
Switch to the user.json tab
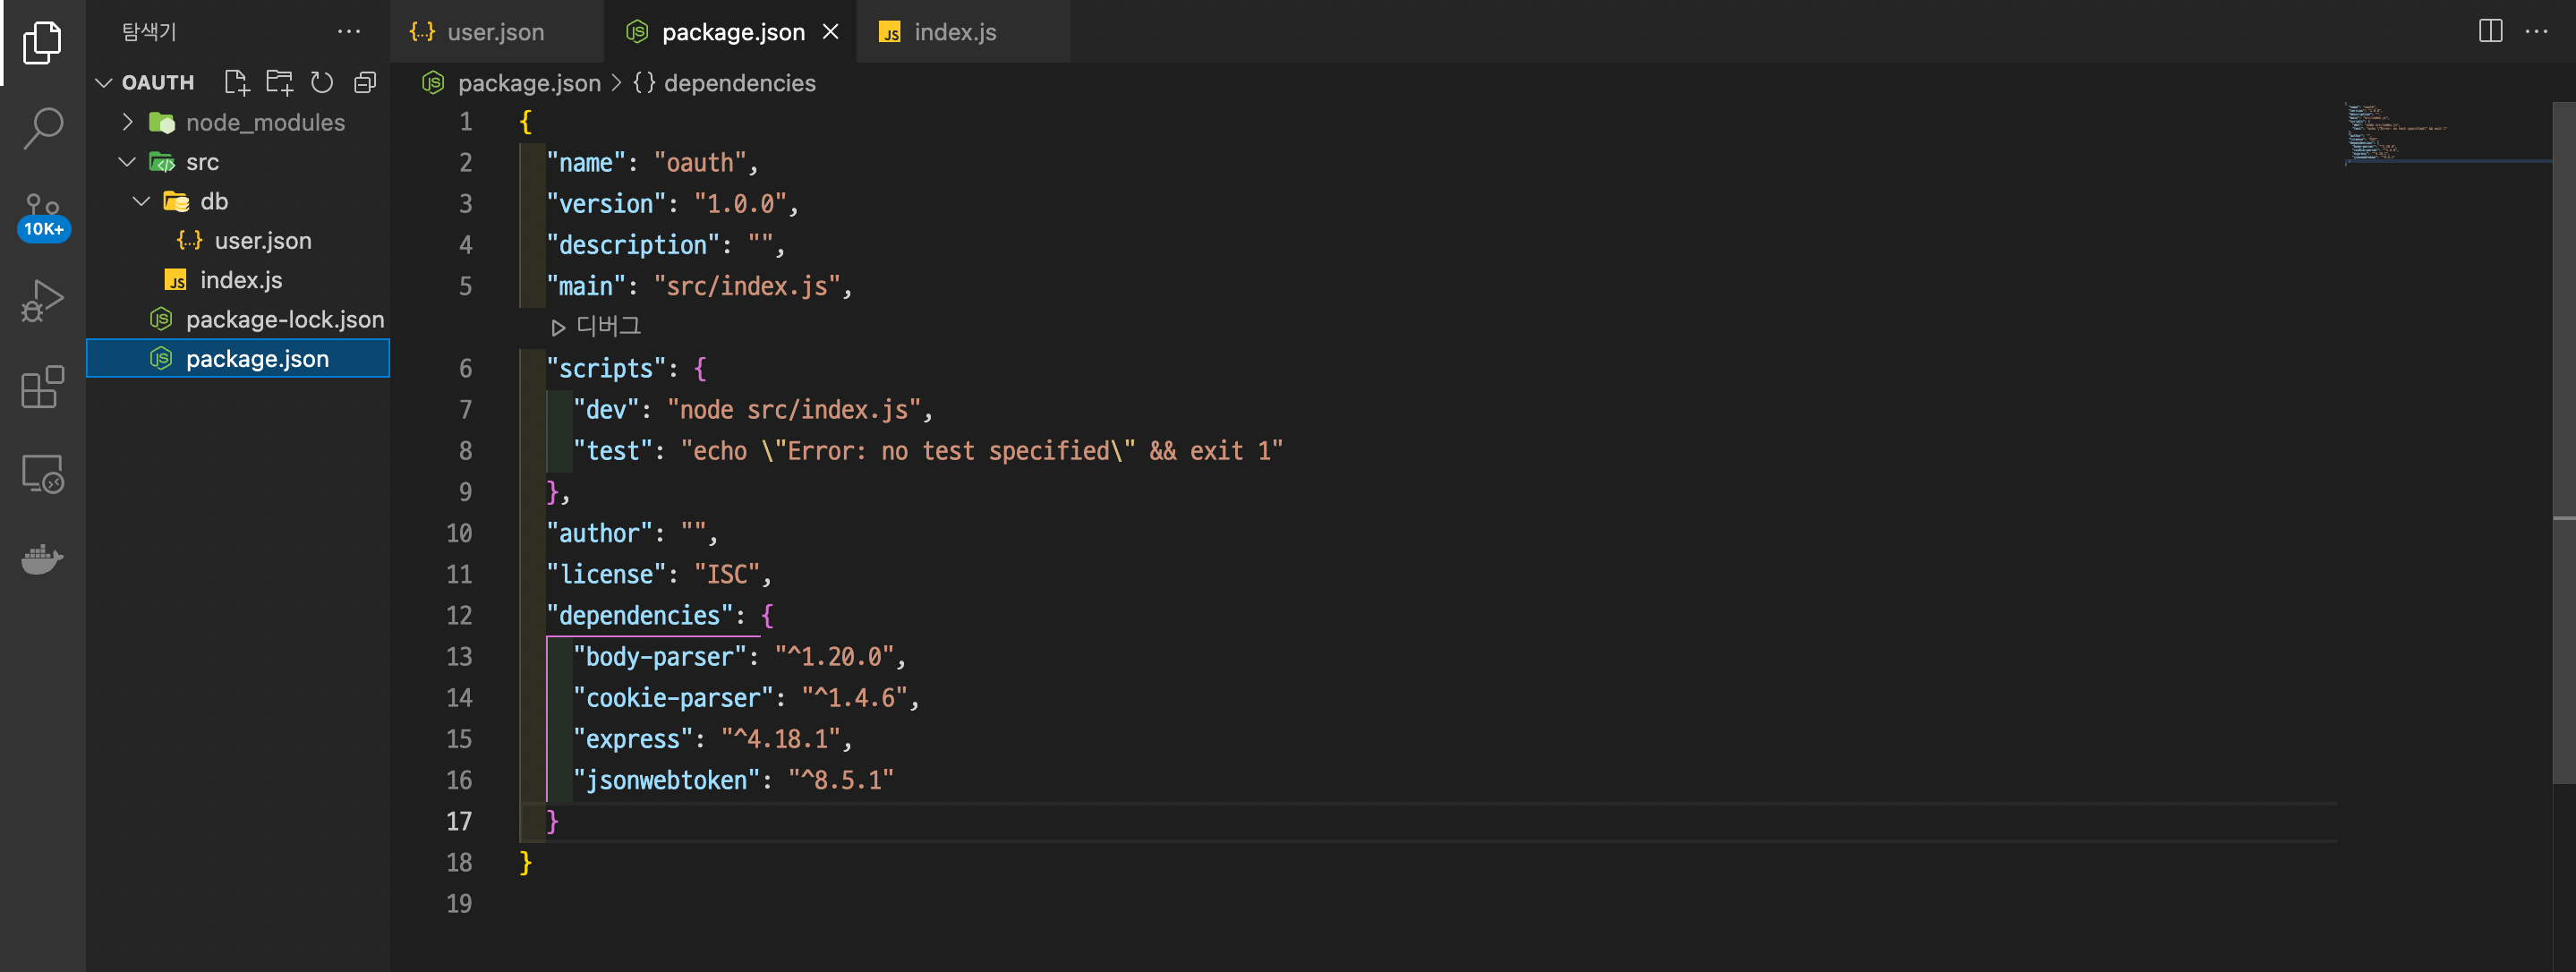(x=496, y=32)
